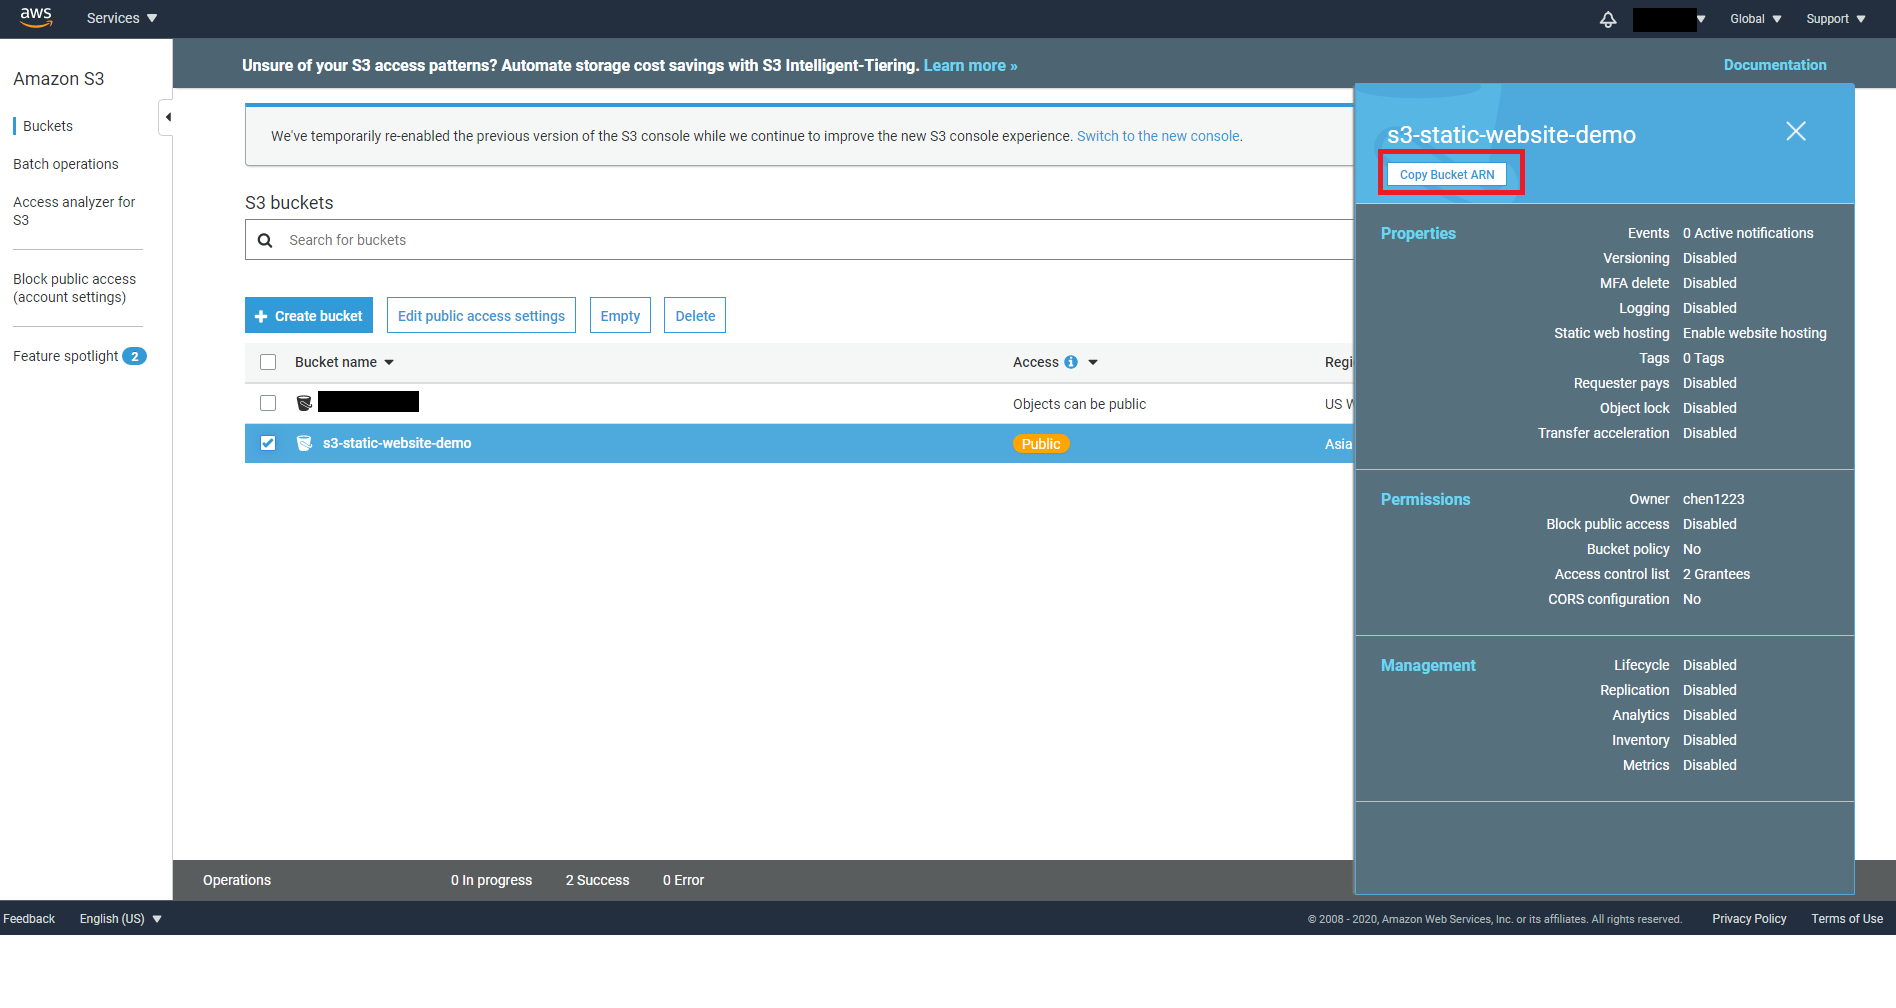Follow the Learn more link
The image size is (1896, 1008).
point(970,66)
